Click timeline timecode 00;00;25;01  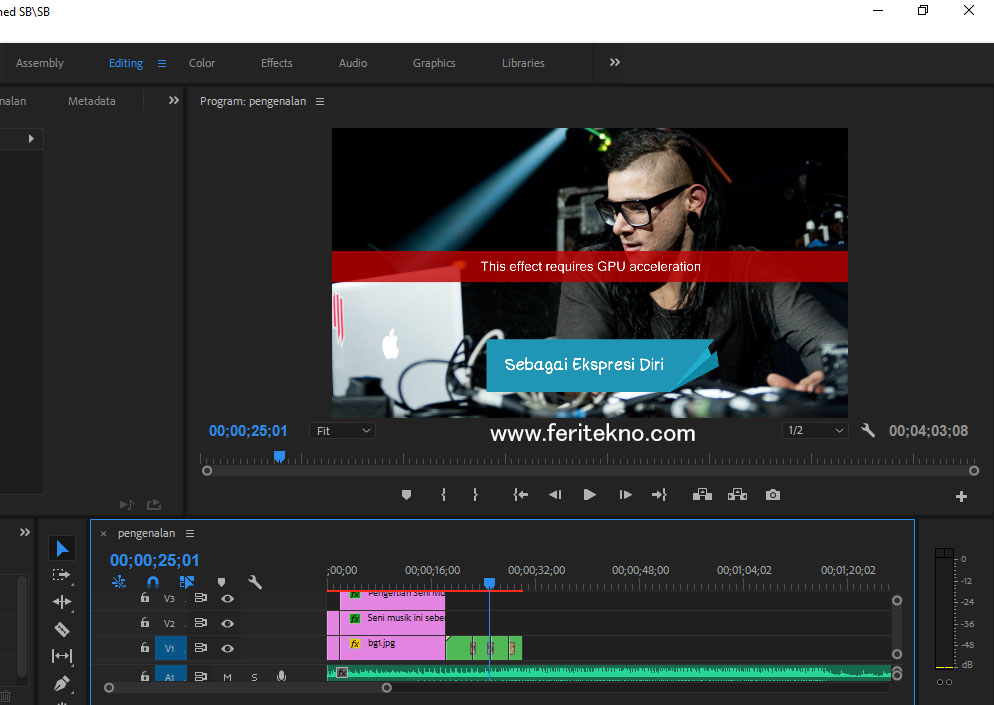154,560
